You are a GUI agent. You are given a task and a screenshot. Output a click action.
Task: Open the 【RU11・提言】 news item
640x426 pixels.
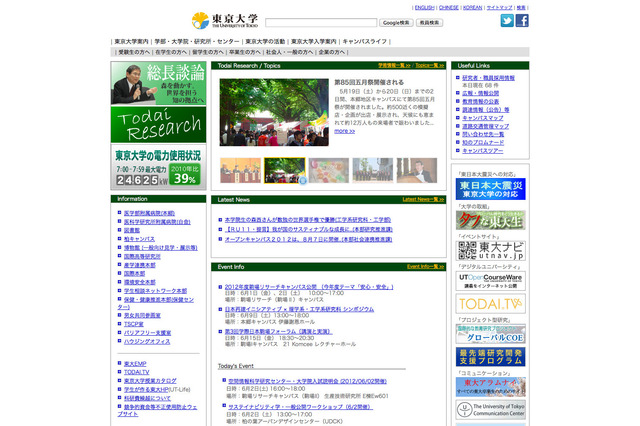click(309, 230)
